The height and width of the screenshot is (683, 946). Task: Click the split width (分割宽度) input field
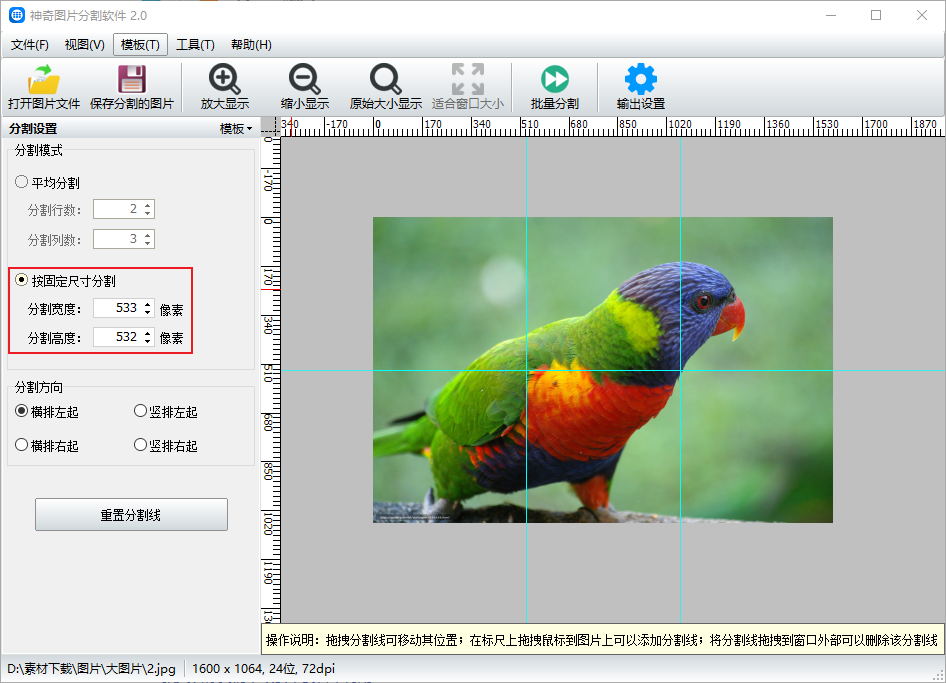coord(117,309)
